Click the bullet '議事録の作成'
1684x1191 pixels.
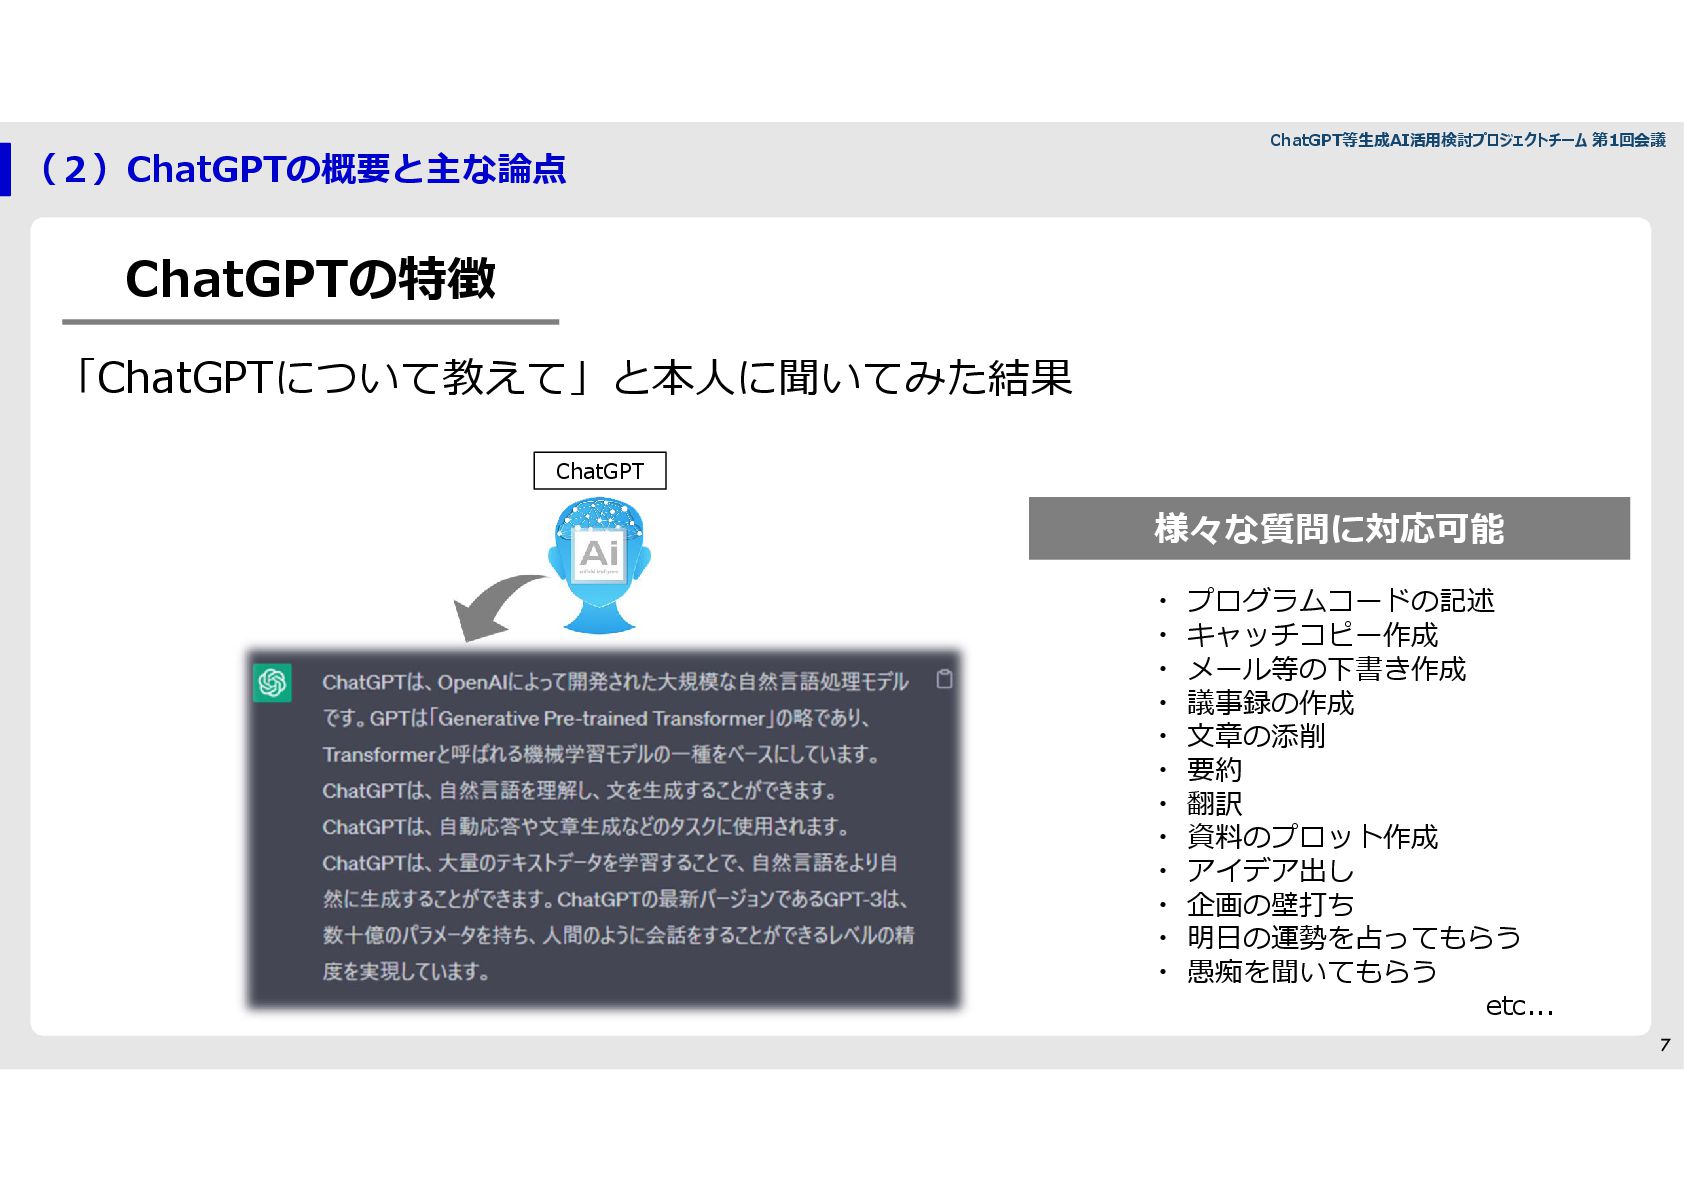(x=1270, y=702)
